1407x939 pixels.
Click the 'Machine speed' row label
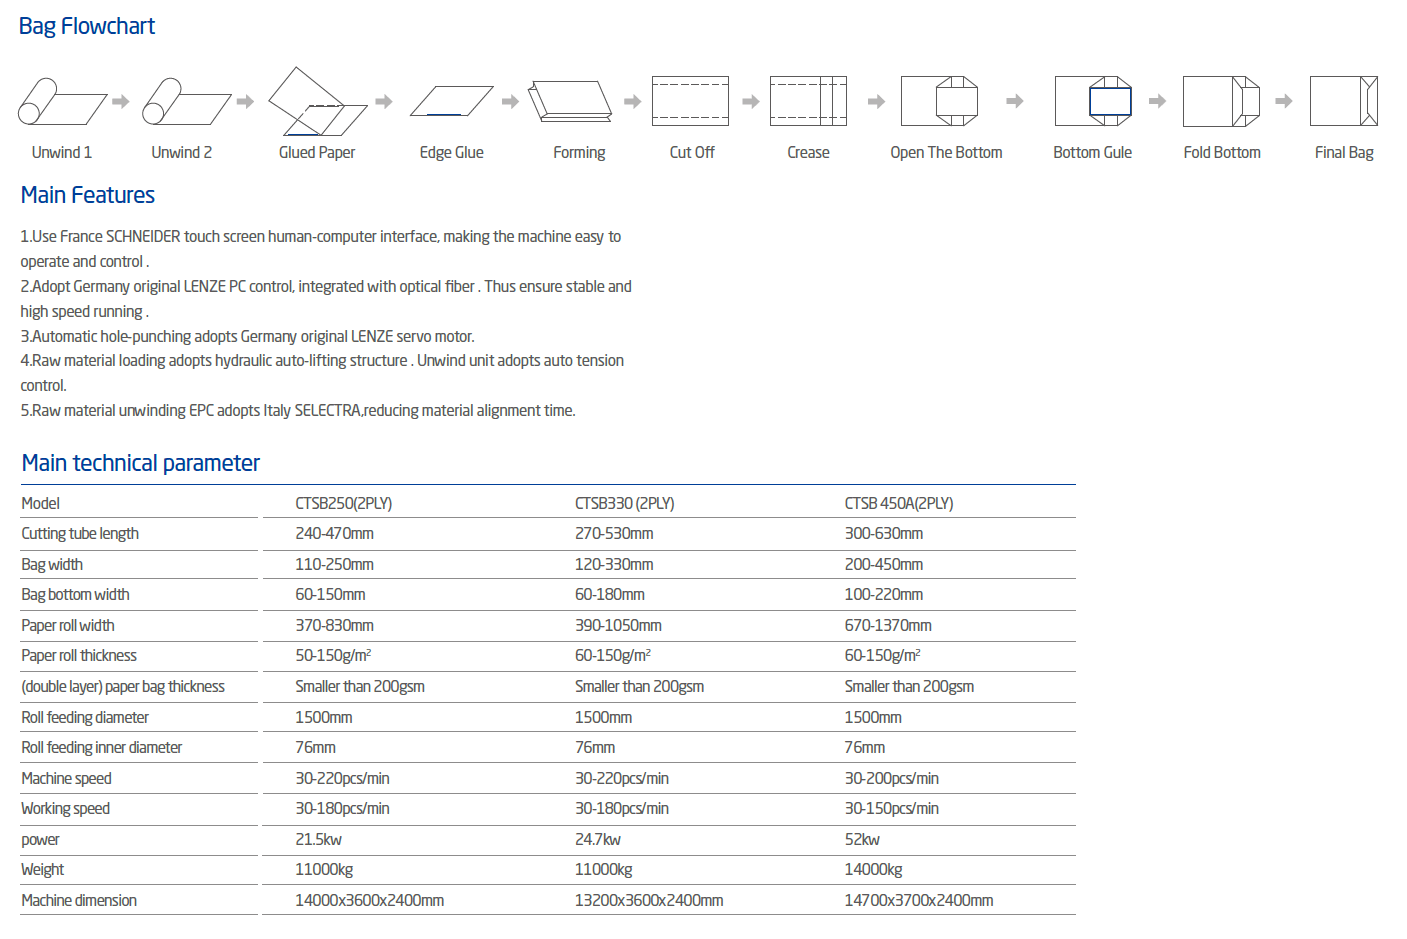[66, 779]
